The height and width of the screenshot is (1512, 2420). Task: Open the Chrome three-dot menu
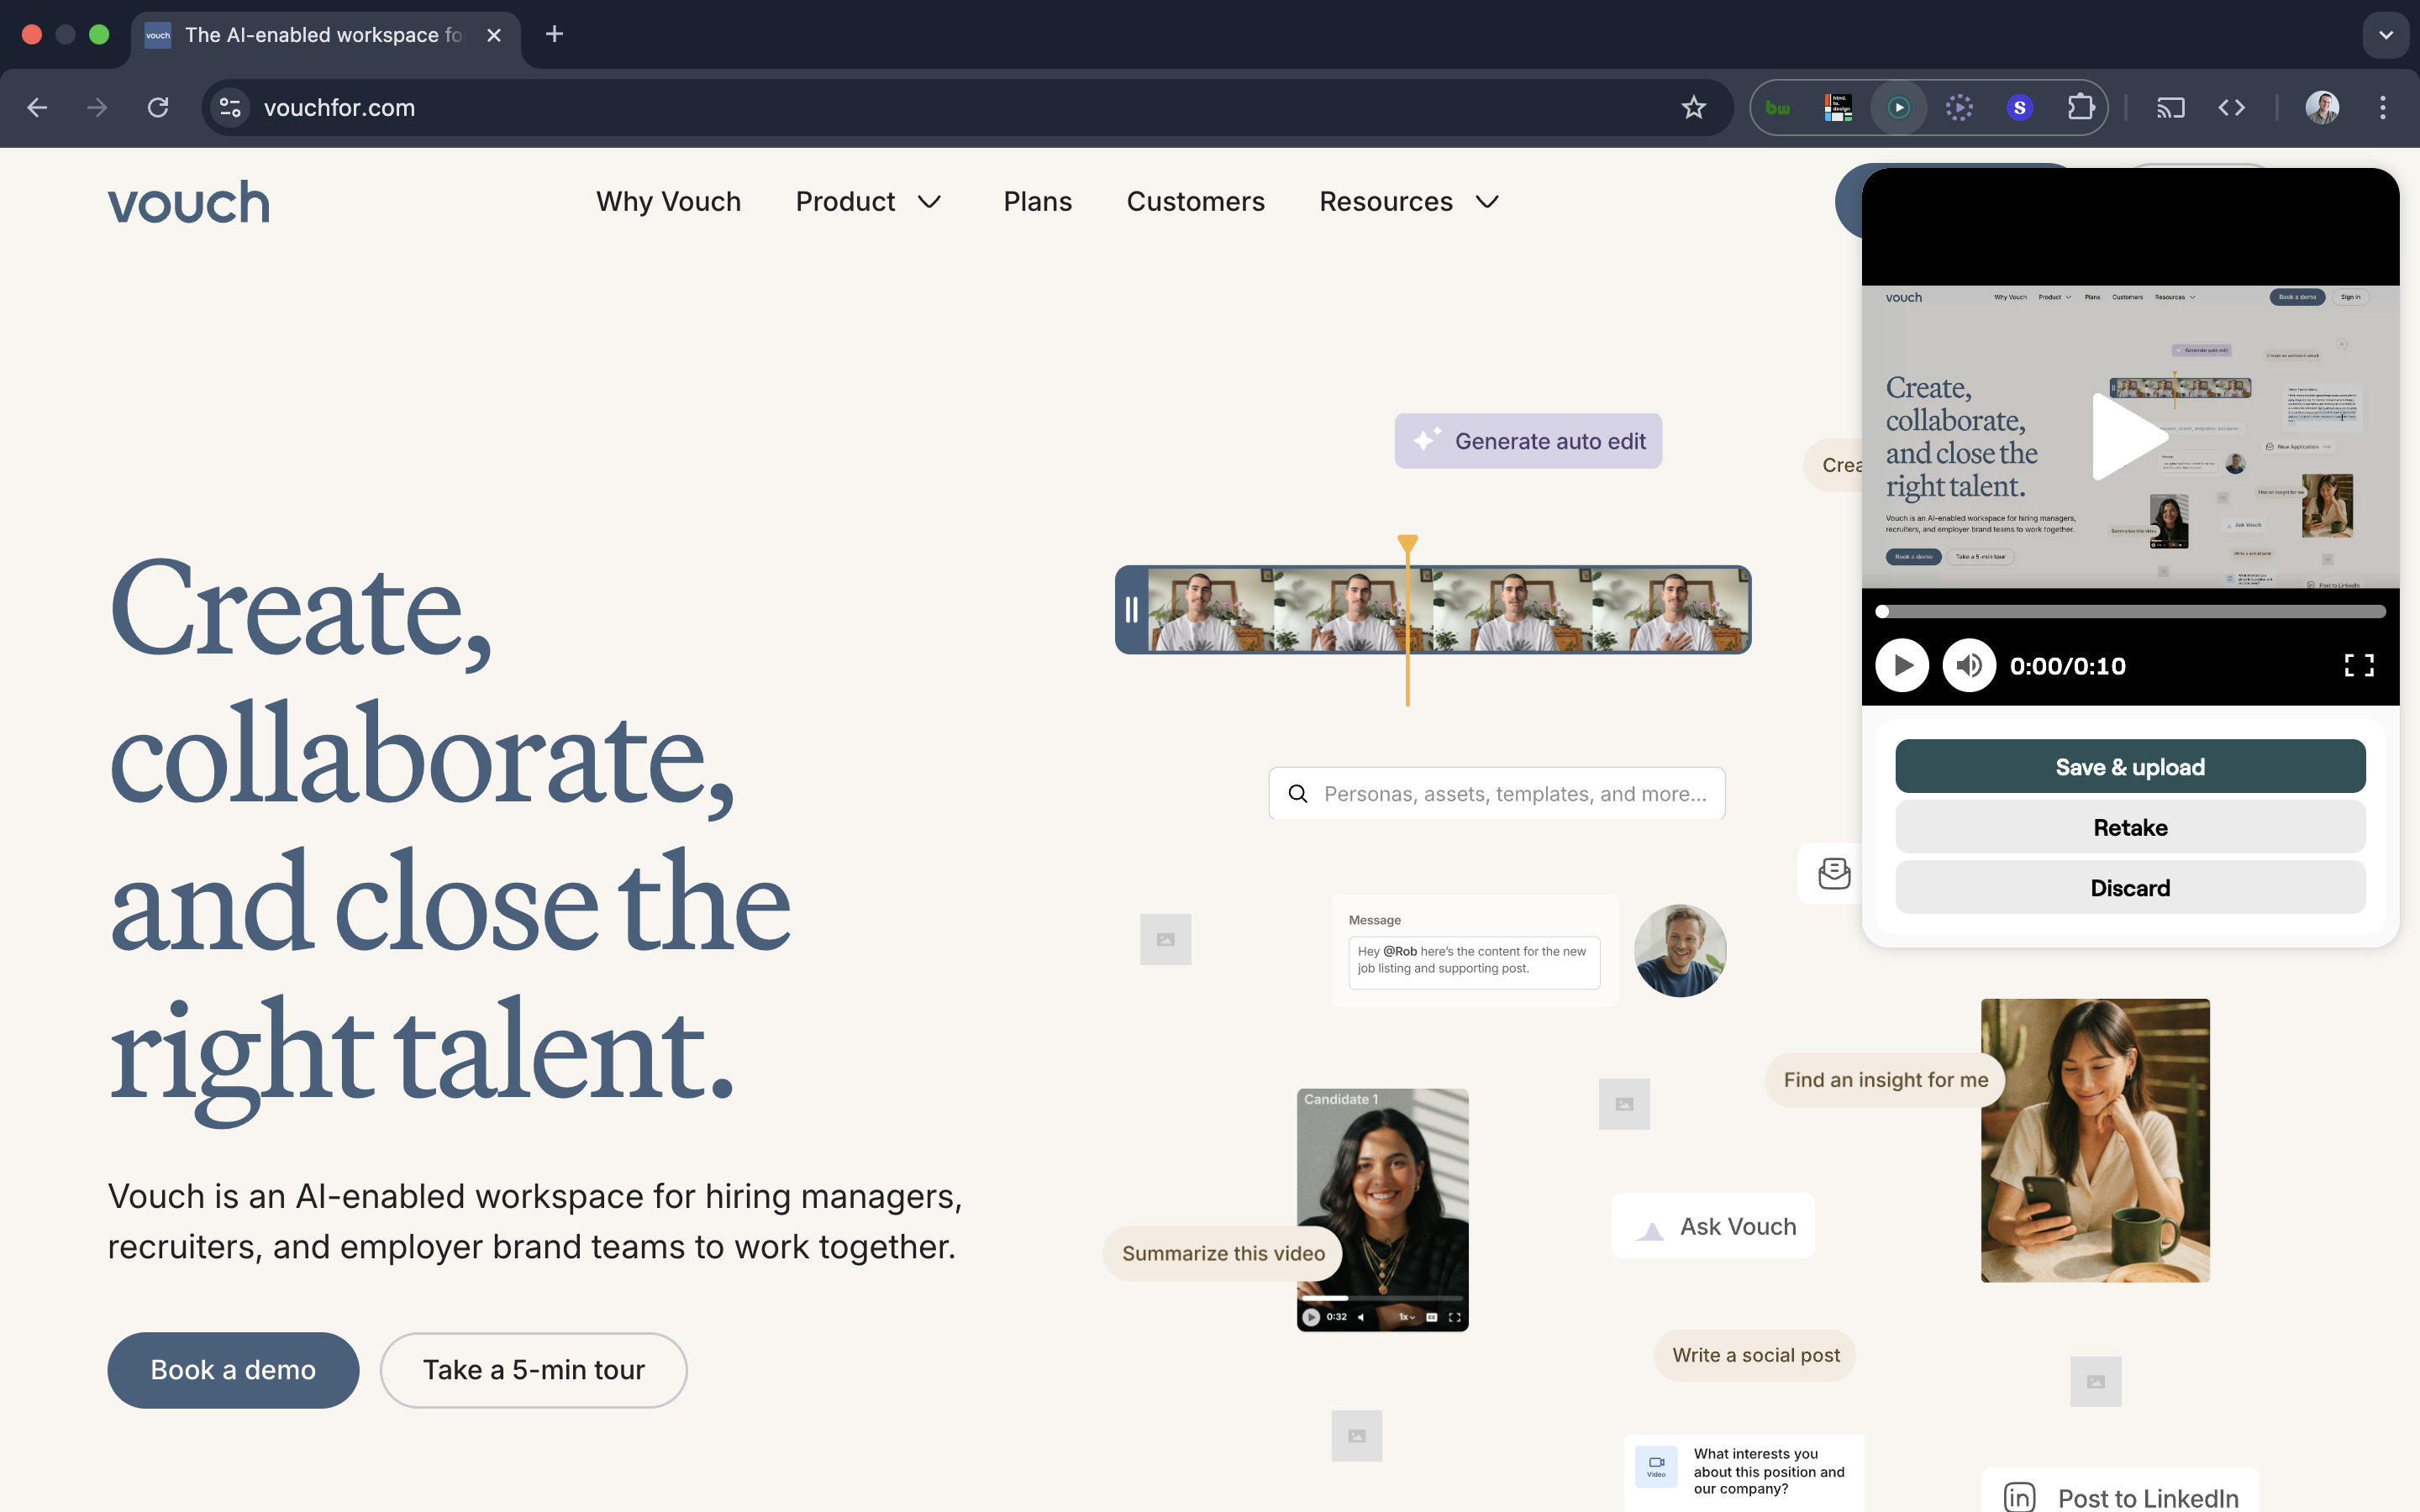[2383, 108]
